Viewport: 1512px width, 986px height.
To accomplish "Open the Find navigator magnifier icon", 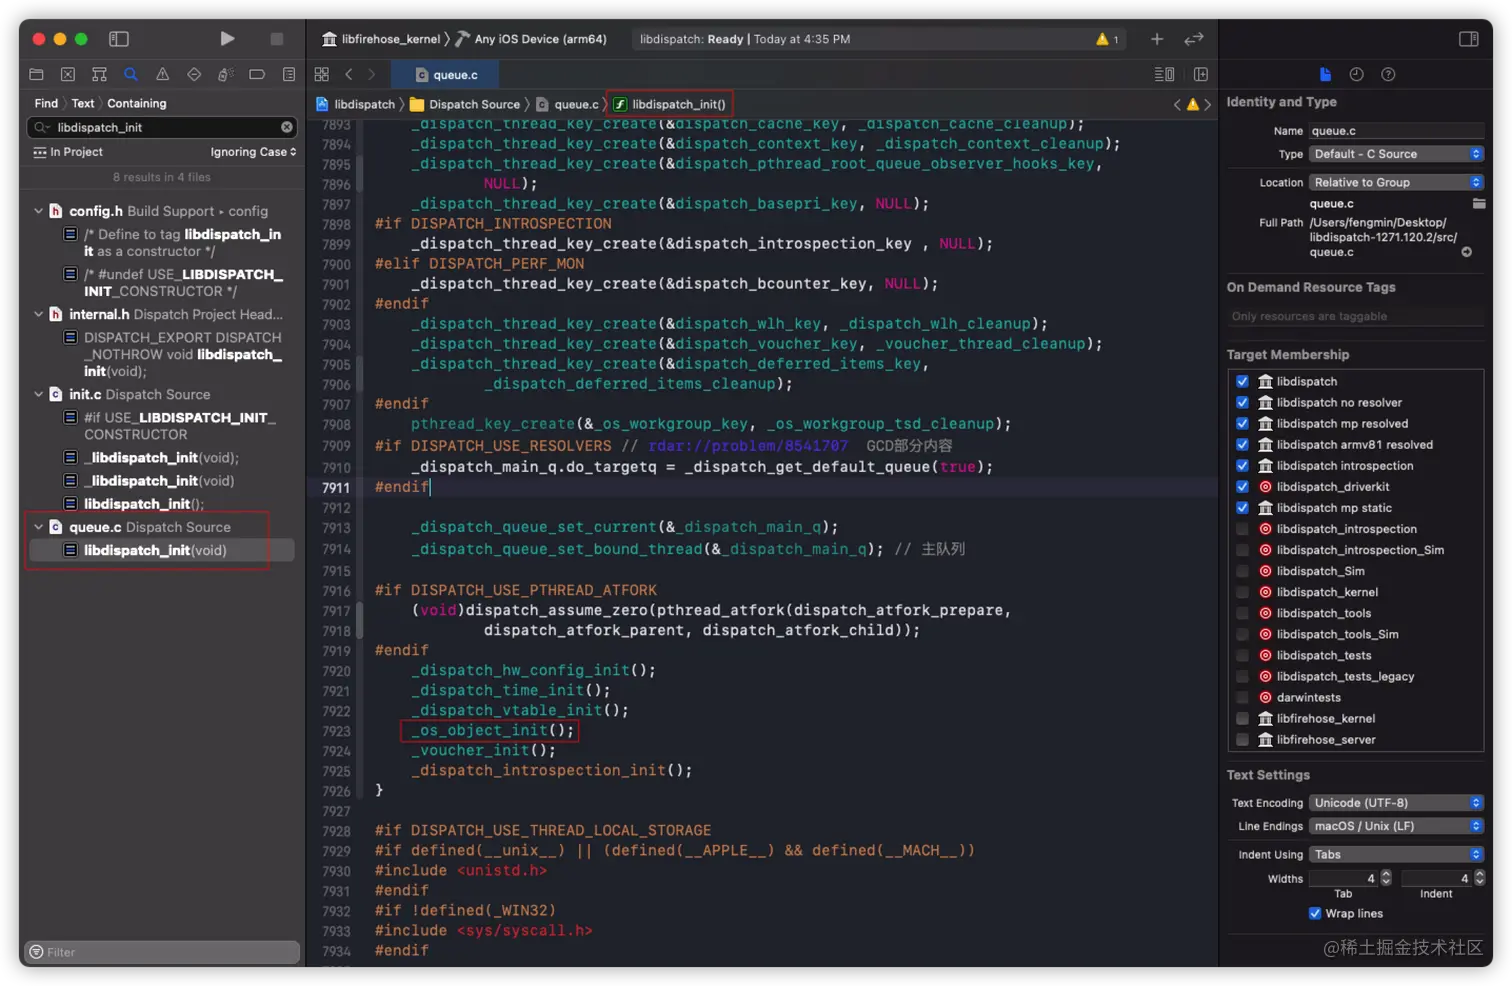I will (131, 74).
